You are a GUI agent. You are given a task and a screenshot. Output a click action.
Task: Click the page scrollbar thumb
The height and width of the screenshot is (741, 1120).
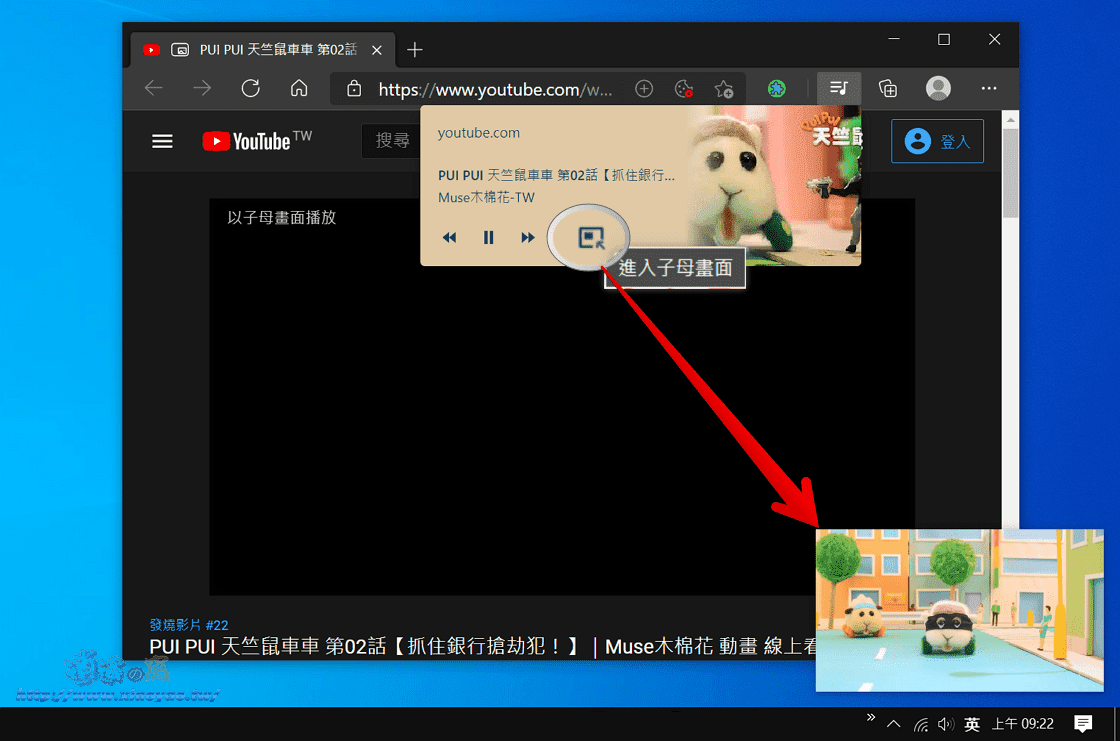click(x=1010, y=173)
